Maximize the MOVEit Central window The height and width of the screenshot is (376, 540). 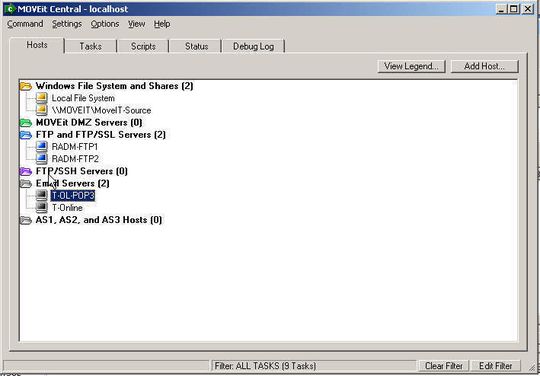click(513, 9)
